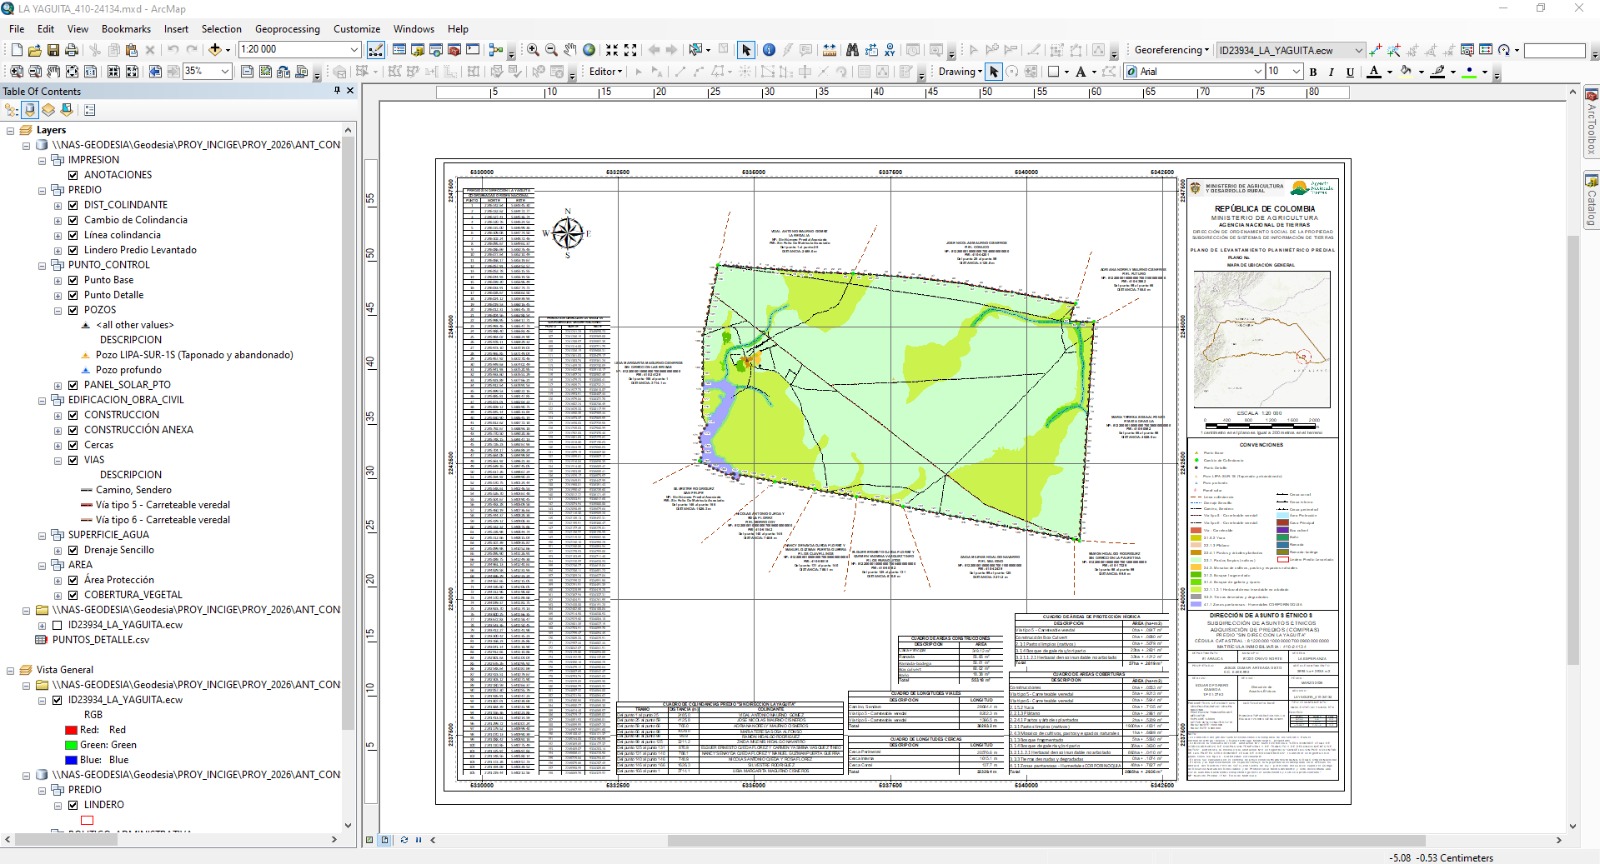Select the PUNTOS_DETALLE.csv table entry
This screenshot has width=1600, height=864.
pos(100,640)
